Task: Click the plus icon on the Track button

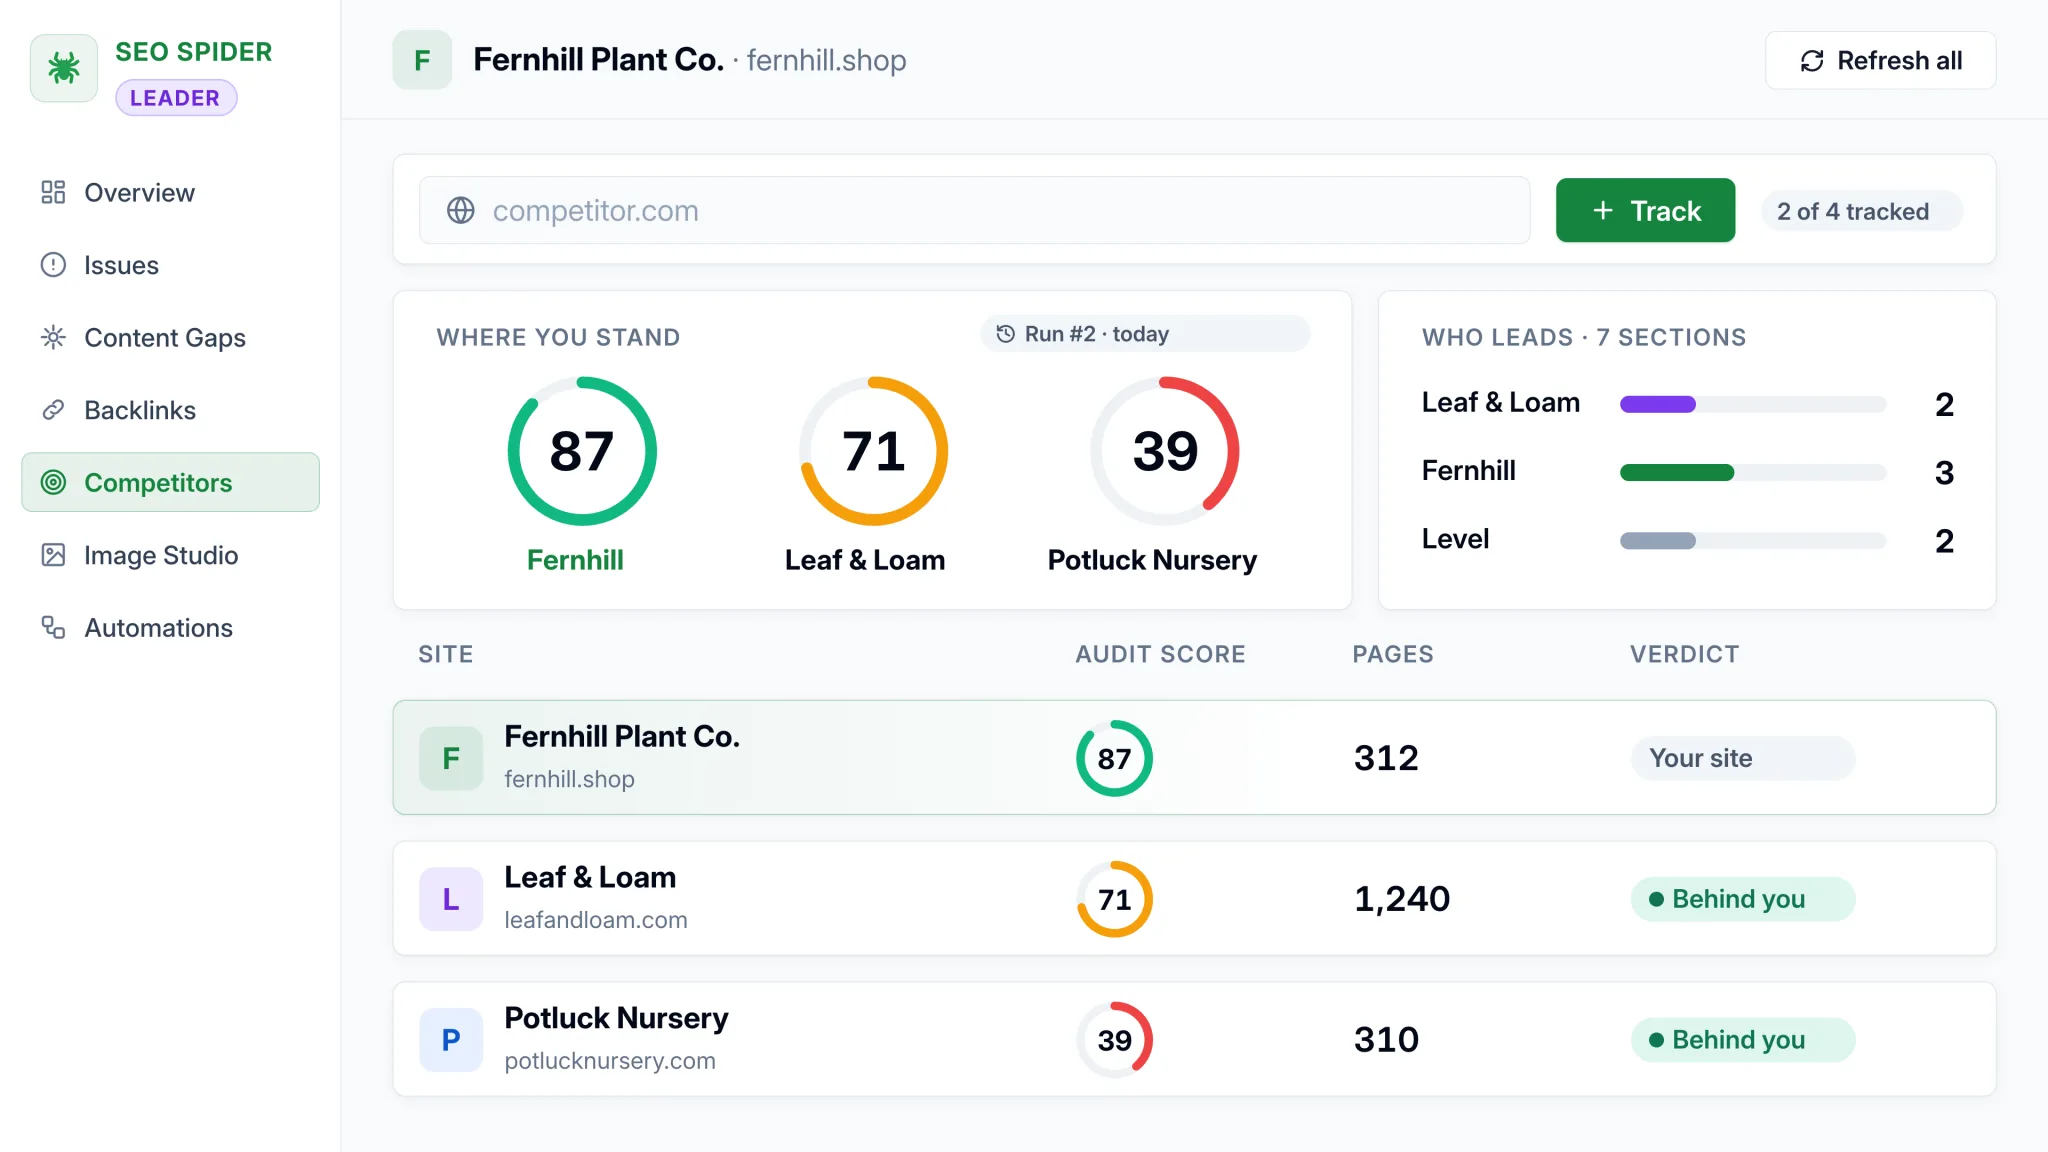Action: click(x=1603, y=210)
